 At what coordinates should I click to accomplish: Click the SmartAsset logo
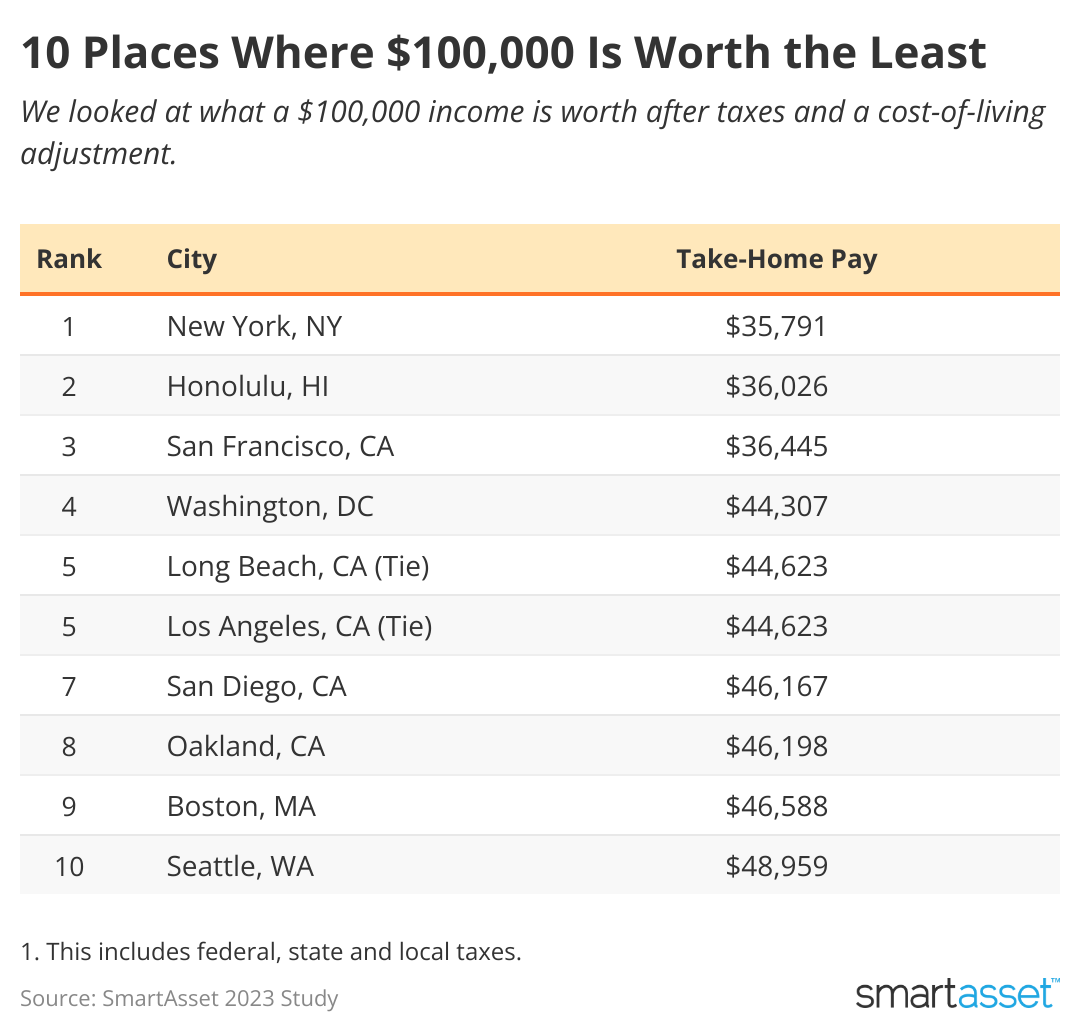957,993
